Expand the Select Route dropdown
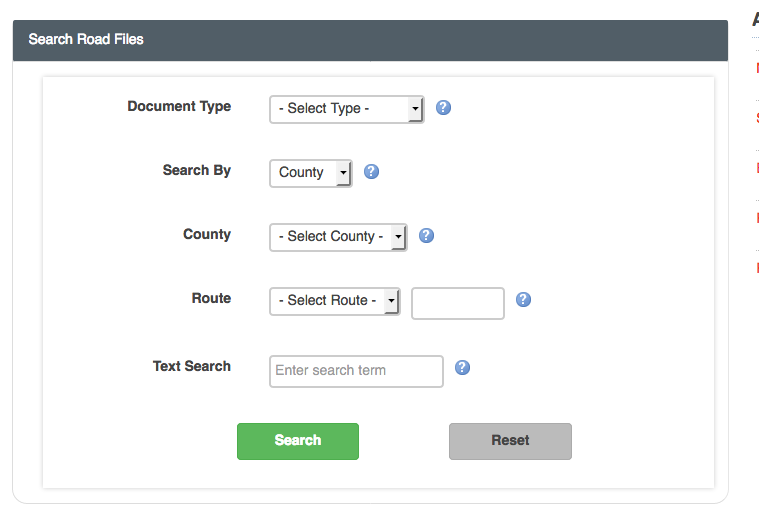Viewport: 759px width, 528px height. (x=334, y=301)
